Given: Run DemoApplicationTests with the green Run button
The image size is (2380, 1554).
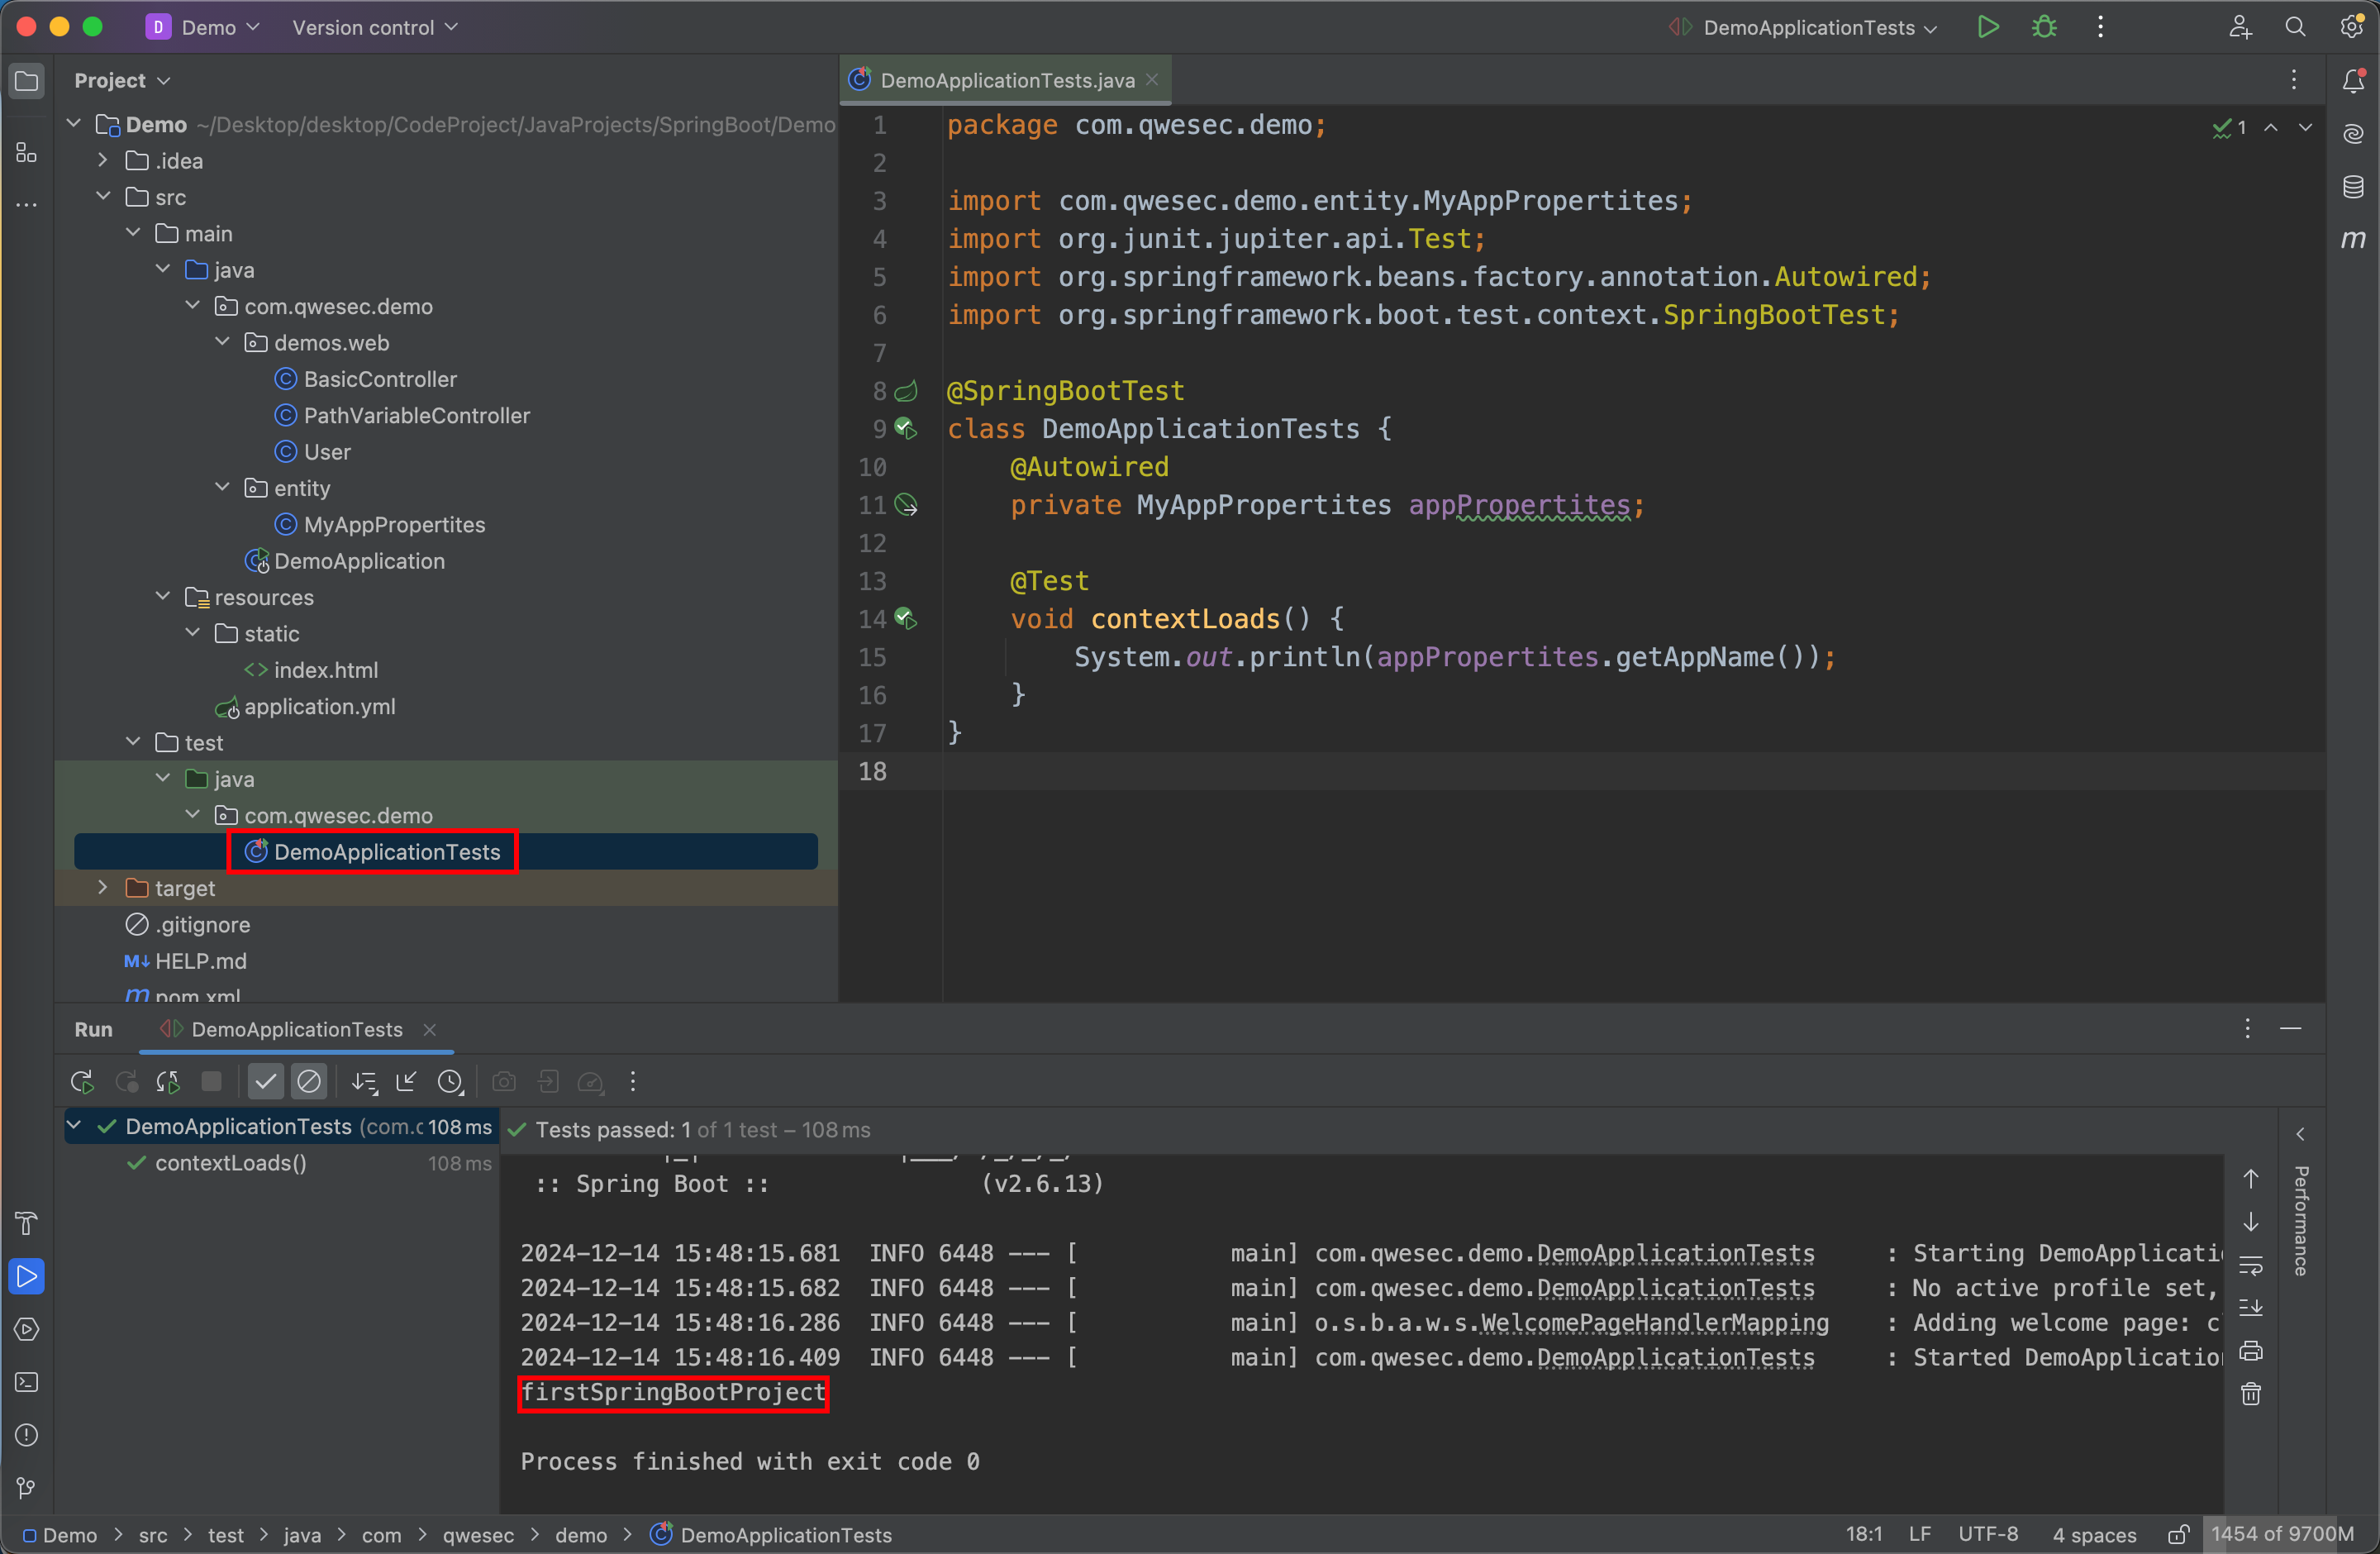Looking at the screenshot, I should [1988, 27].
